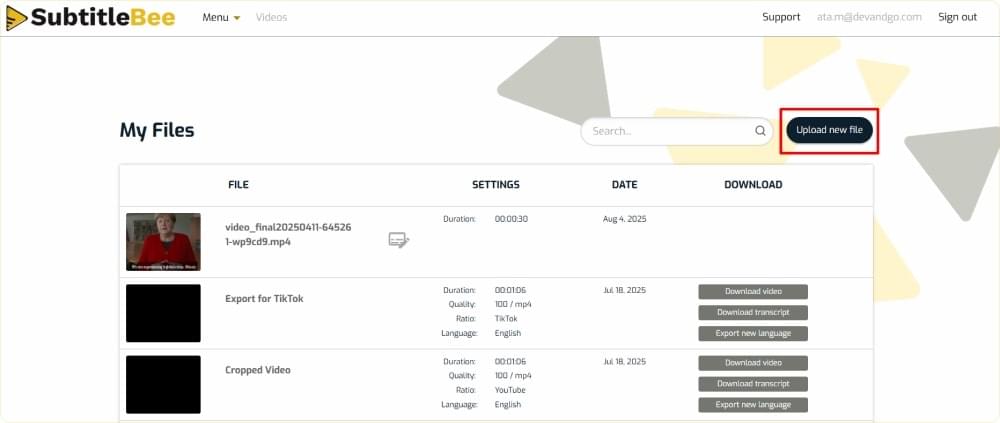
Task: Download video for Cropped Video
Action: click(753, 363)
